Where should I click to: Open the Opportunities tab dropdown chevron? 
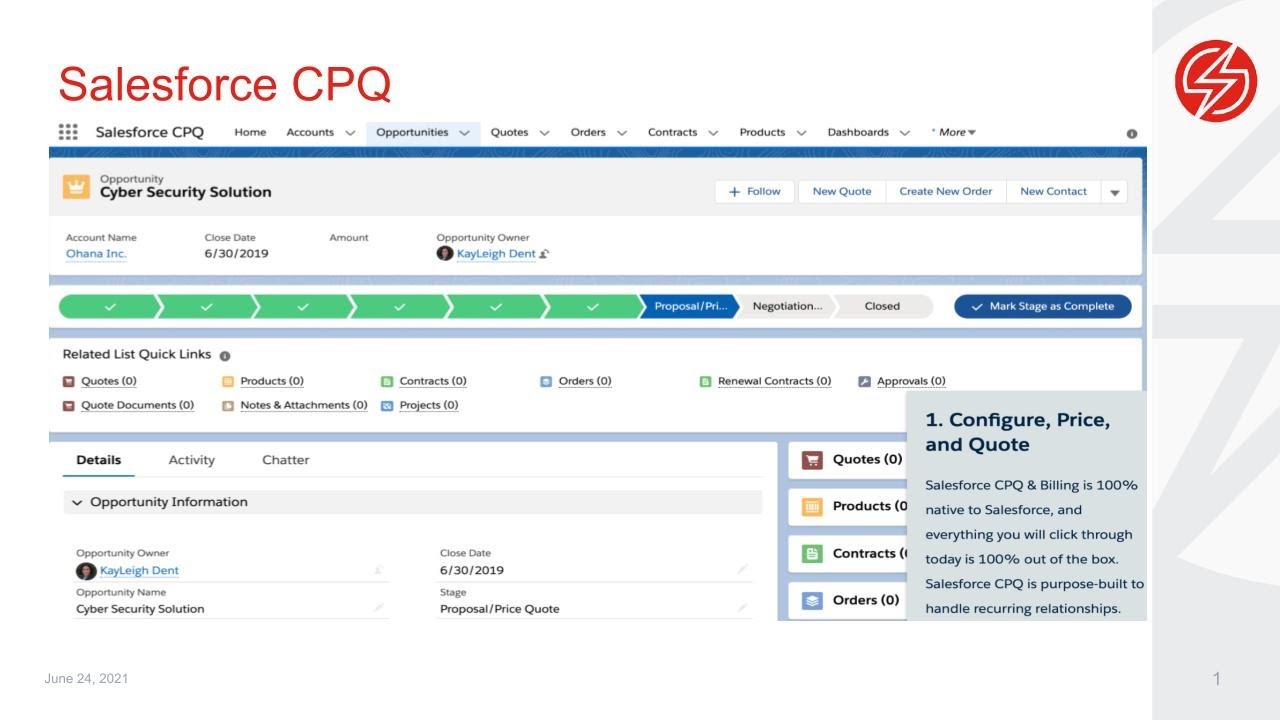pos(465,133)
